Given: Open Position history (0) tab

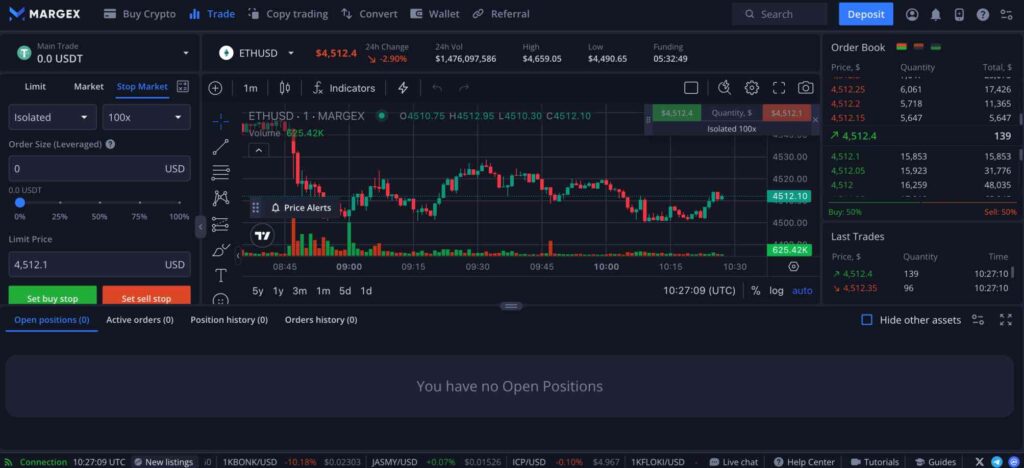Looking at the screenshot, I should point(229,320).
